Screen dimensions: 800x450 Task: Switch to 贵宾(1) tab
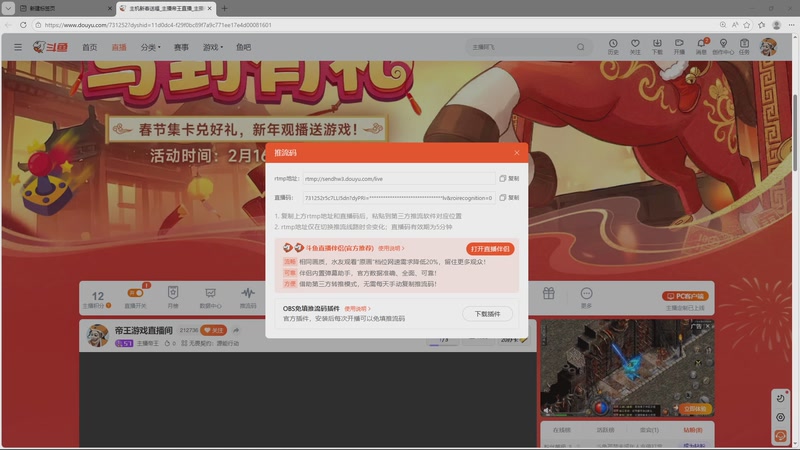[649, 430]
